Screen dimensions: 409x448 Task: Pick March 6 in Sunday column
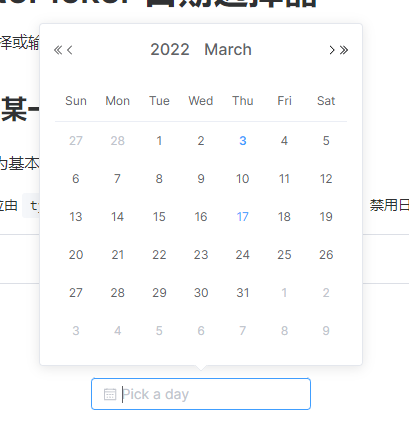coord(76,179)
